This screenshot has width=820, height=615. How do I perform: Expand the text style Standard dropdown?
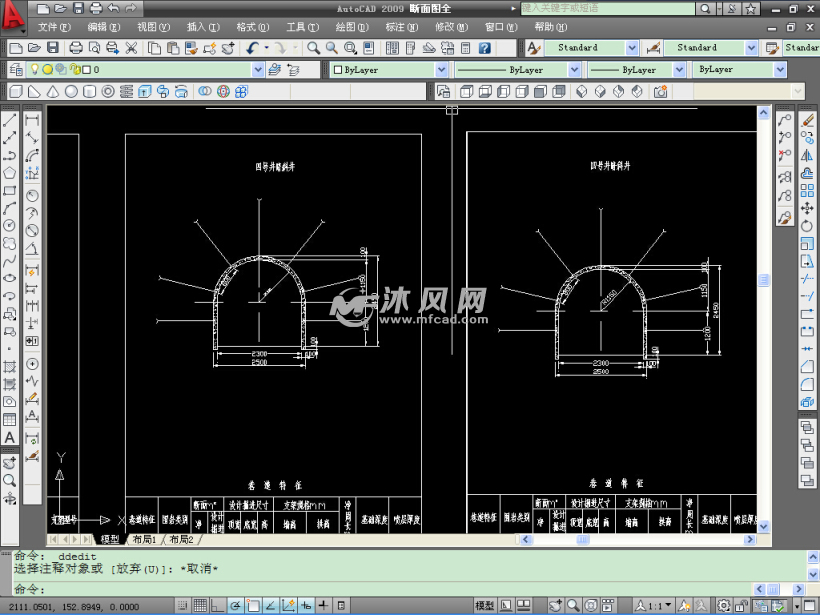[632, 48]
